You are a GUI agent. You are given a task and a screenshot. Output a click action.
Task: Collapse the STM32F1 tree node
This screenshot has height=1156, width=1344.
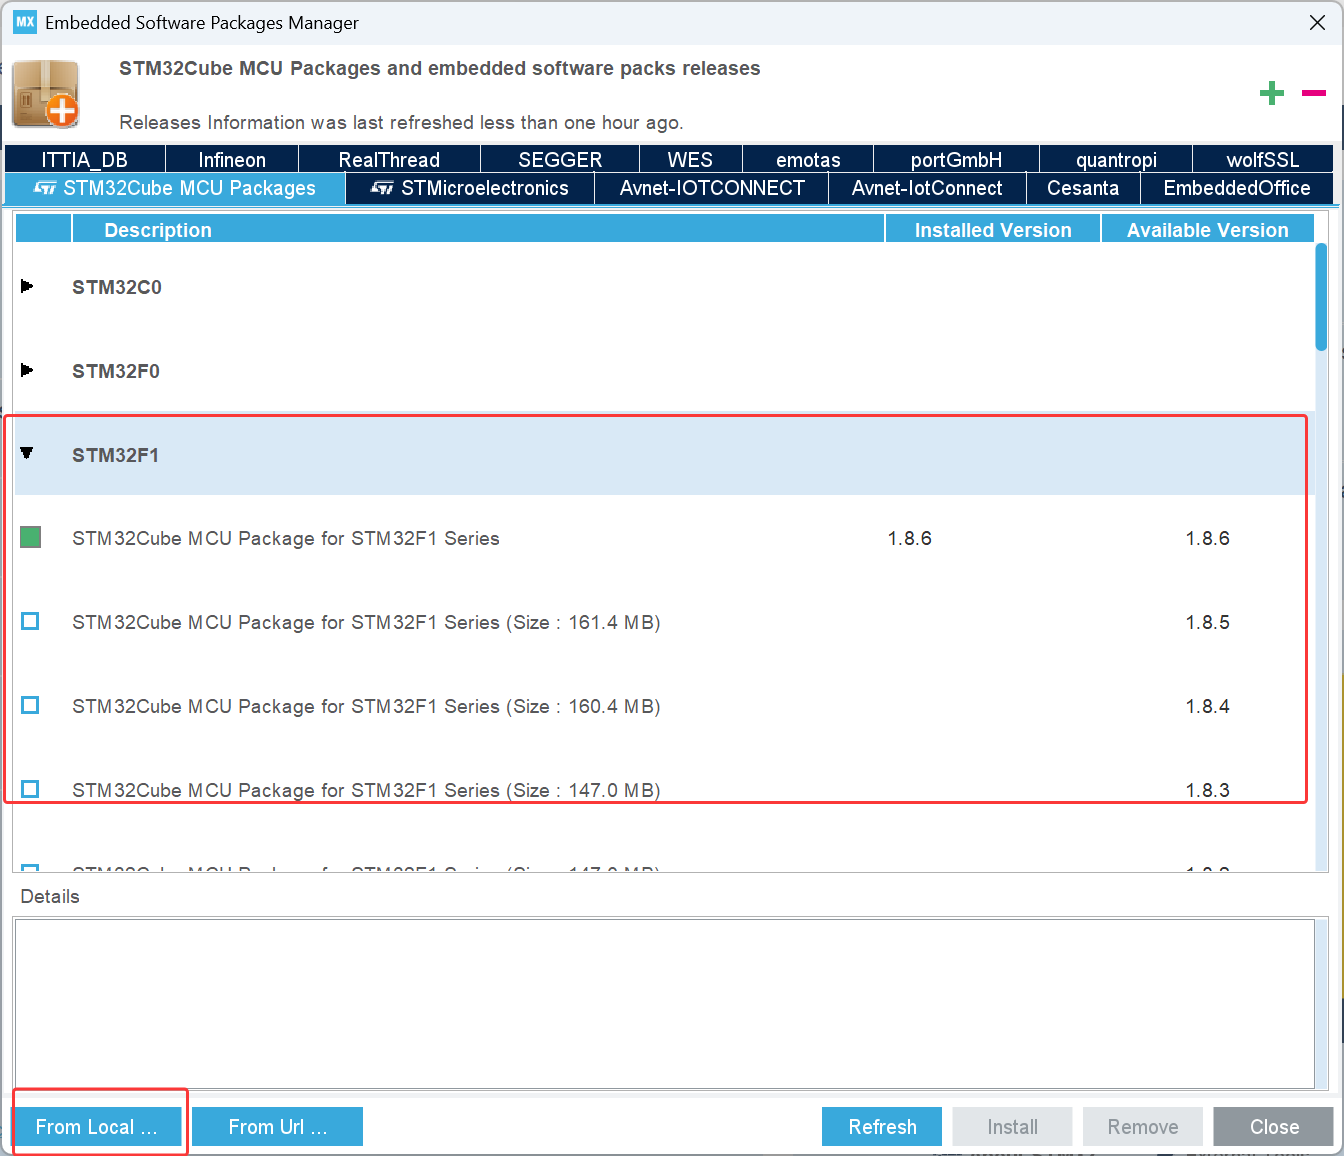(x=27, y=454)
